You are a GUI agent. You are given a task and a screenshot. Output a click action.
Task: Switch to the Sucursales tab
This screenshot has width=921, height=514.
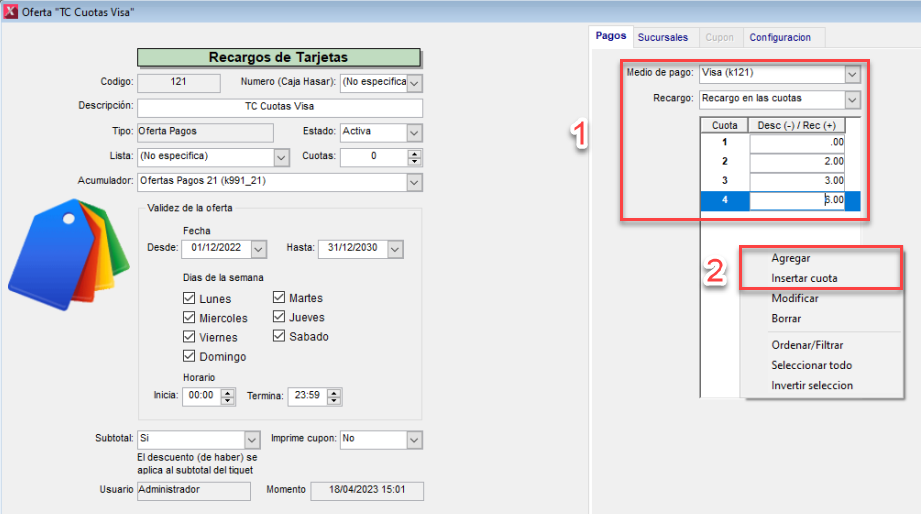coord(663,37)
